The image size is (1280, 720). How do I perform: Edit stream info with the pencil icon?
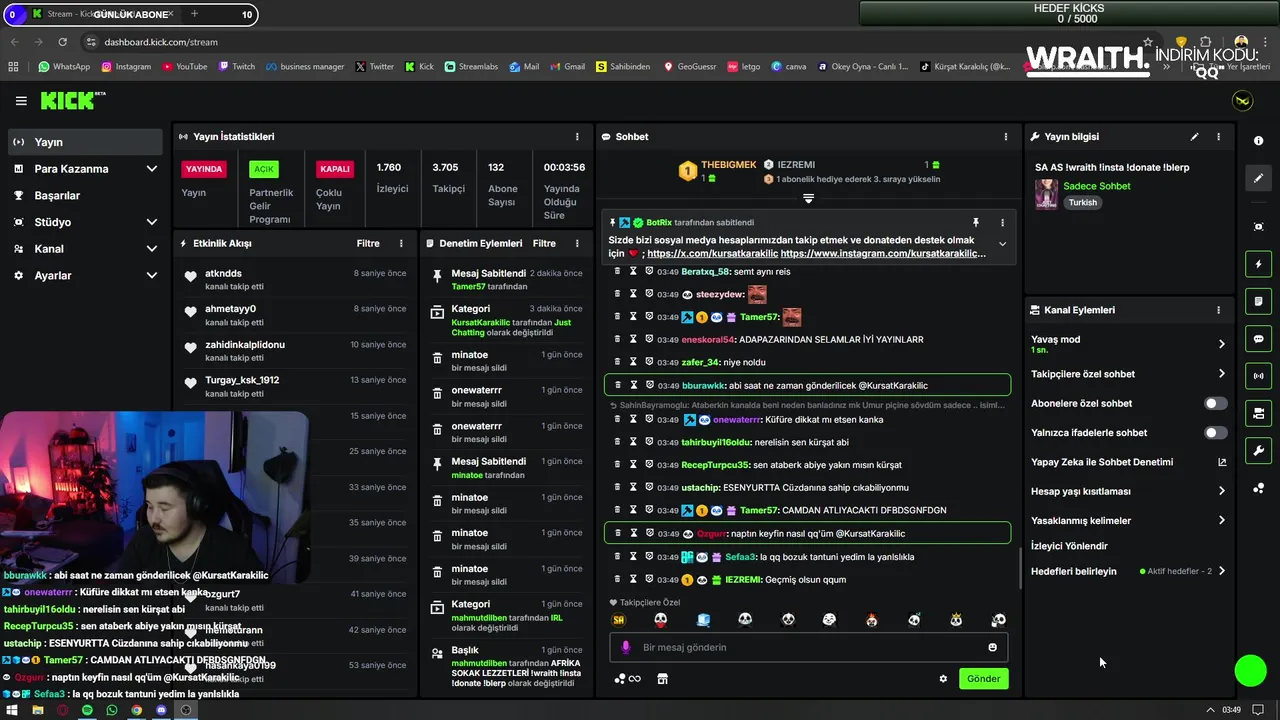tap(1194, 137)
